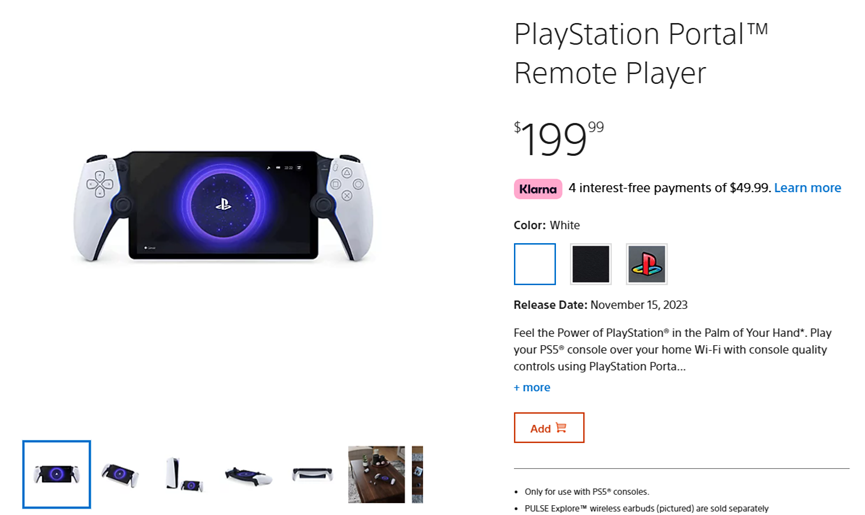The width and height of the screenshot is (865, 515).
Task: Click the $199.99 price
Action: 559,139
